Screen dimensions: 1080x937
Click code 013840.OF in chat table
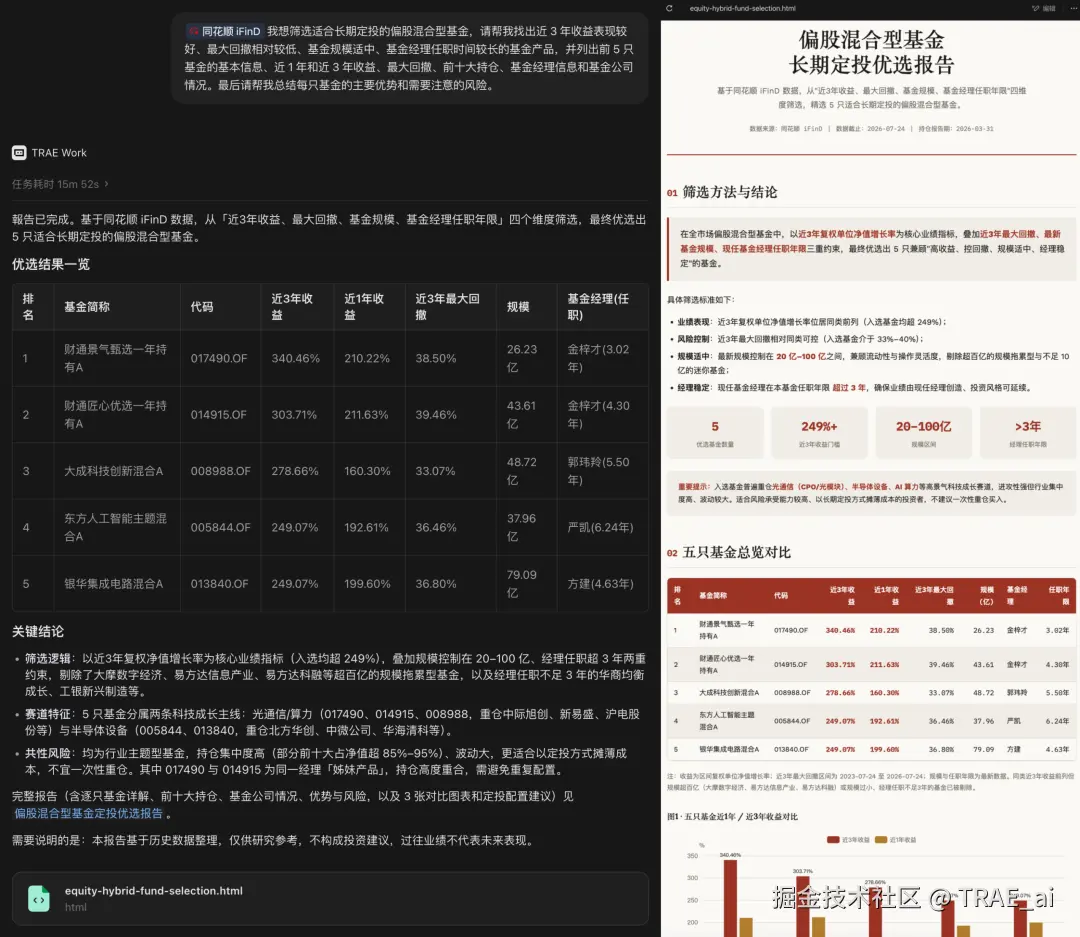point(220,584)
